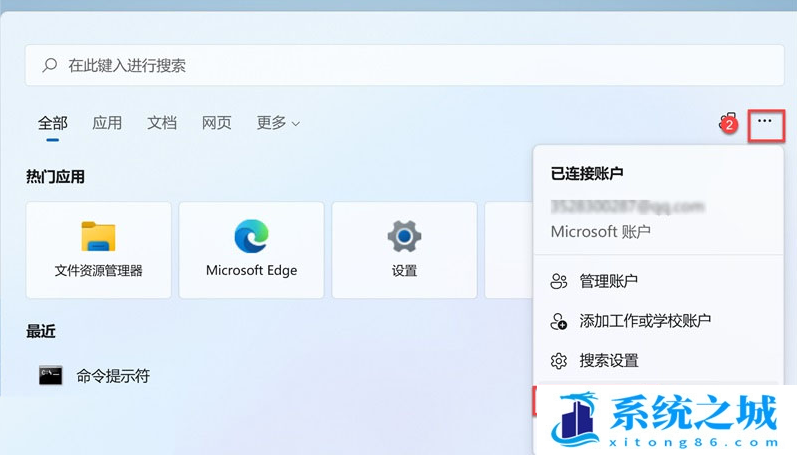Select 管理账户 menu entry
Screen dimensions: 797x455
point(658,281)
